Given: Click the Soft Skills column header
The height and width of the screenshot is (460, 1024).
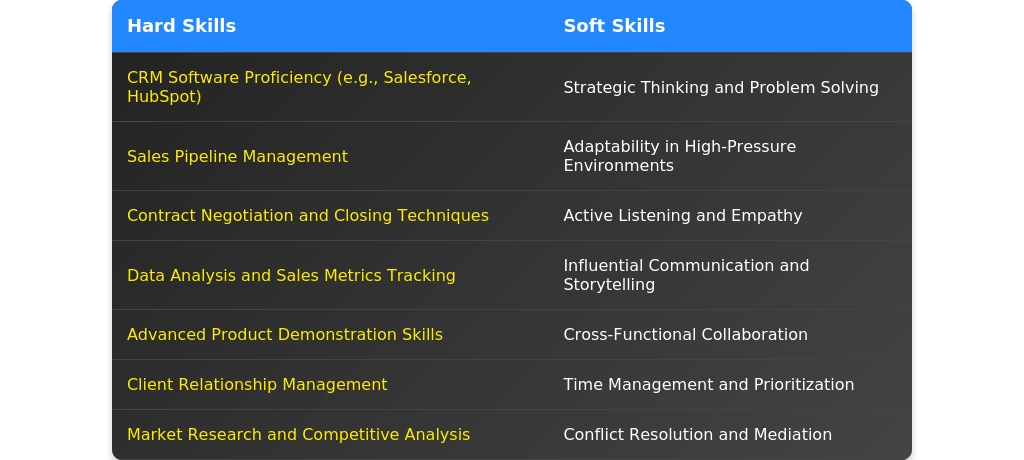Looking at the screenshot, I should click(614, 26).
